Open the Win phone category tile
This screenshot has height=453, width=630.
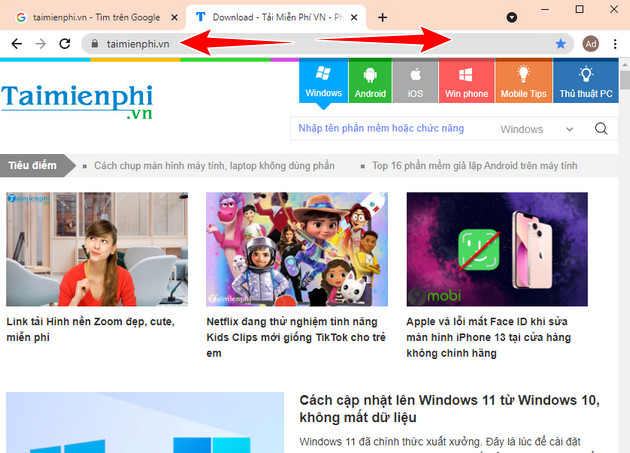click(466, 81)
